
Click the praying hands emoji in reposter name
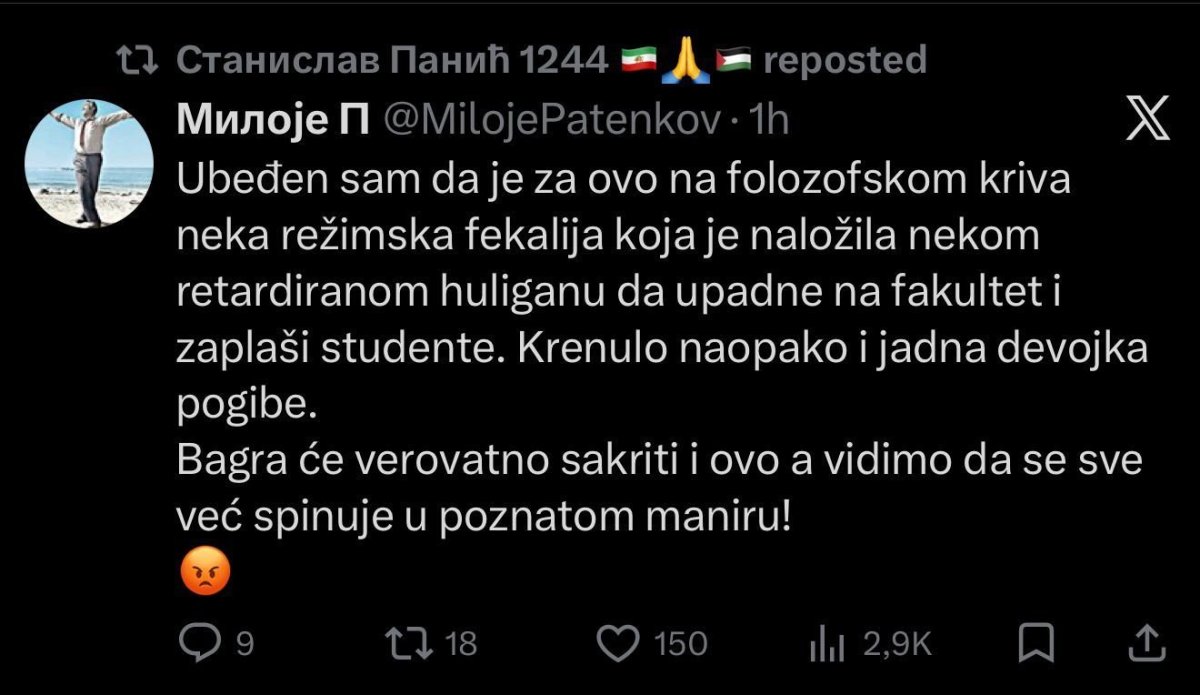(687, 61)
